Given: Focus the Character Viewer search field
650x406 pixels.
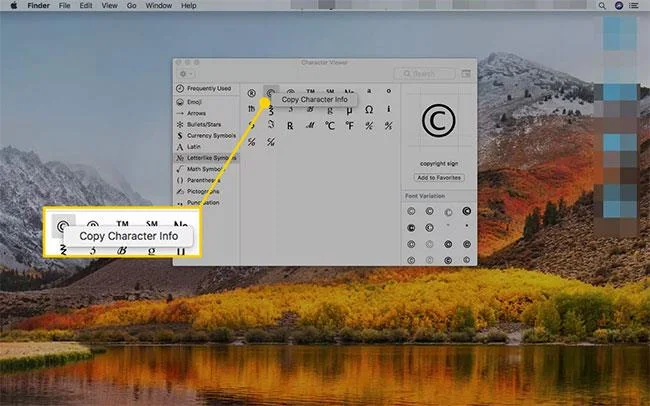Looking at the screenshot, I should tap(424, 74).
